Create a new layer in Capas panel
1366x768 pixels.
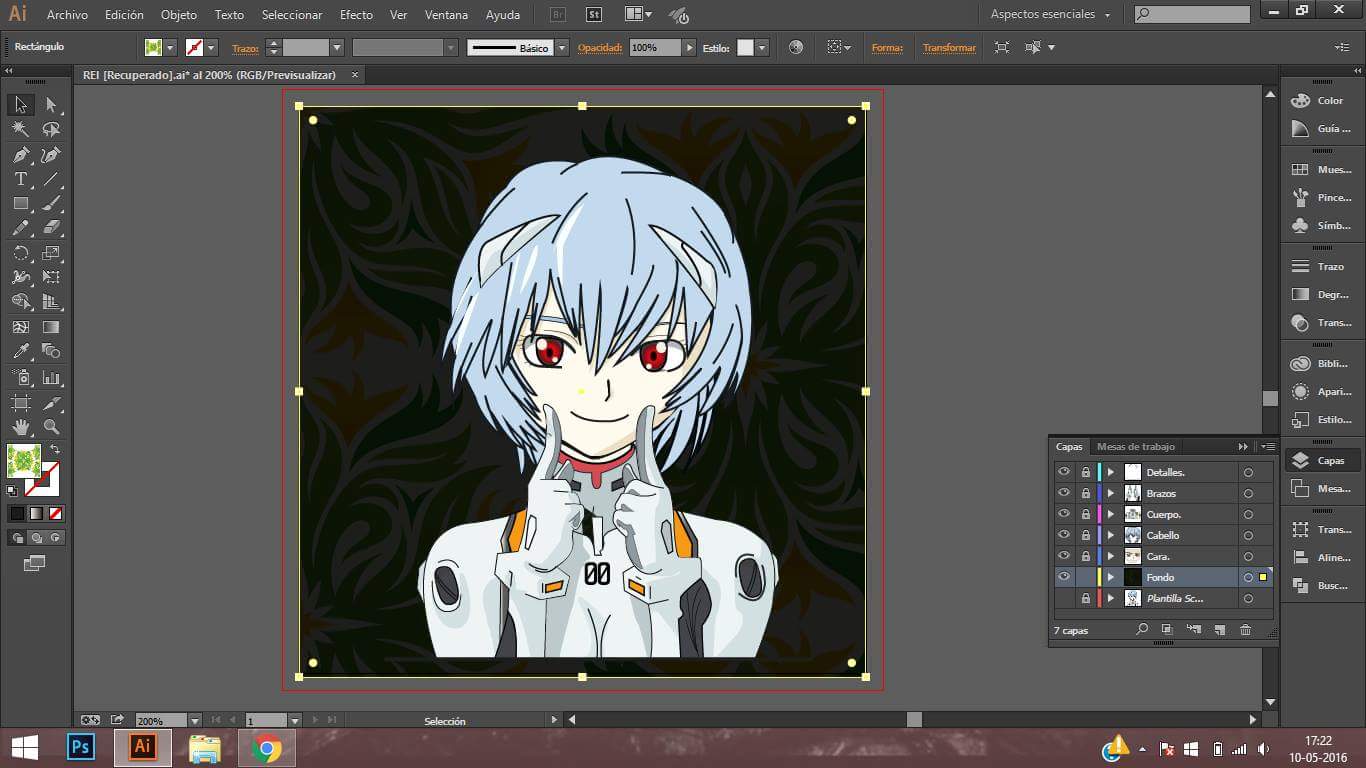(1219, 630)
